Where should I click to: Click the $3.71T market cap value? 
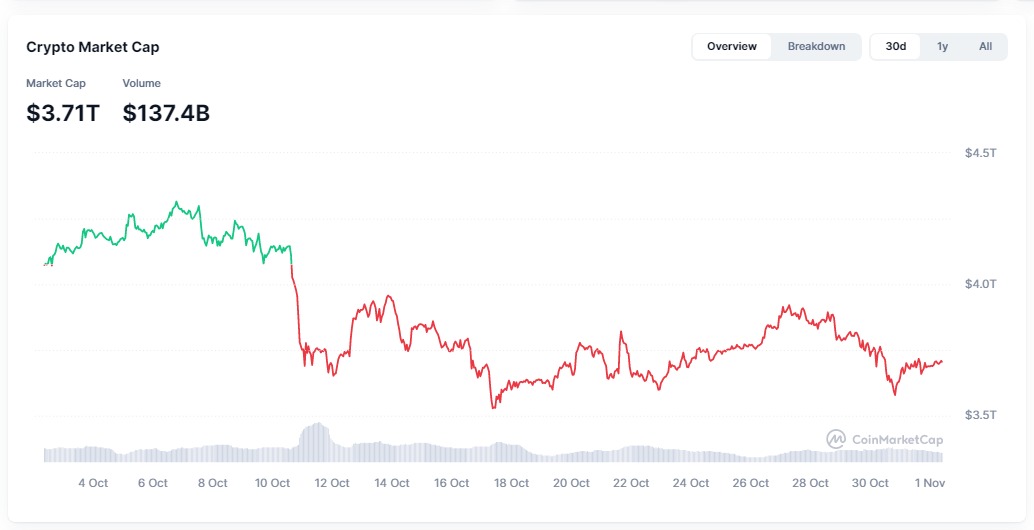[63, 113]
